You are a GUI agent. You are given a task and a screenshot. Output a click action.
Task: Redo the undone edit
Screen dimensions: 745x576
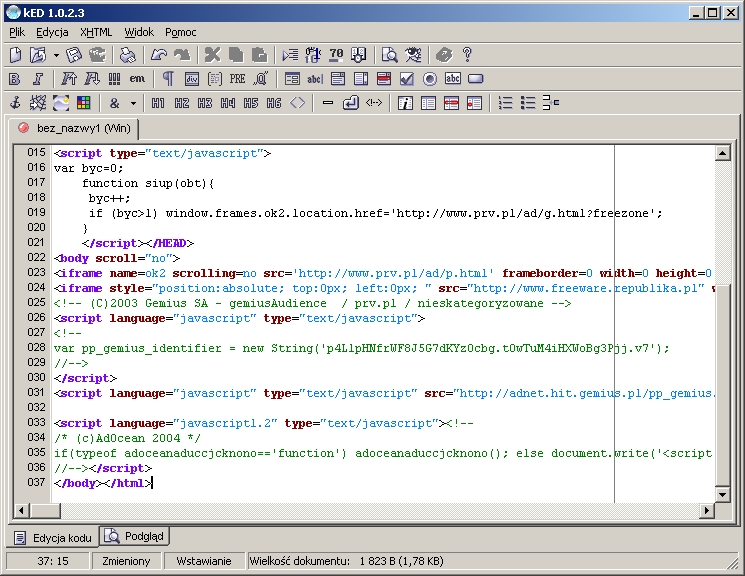pyautogui.click(x=181, y=55)
